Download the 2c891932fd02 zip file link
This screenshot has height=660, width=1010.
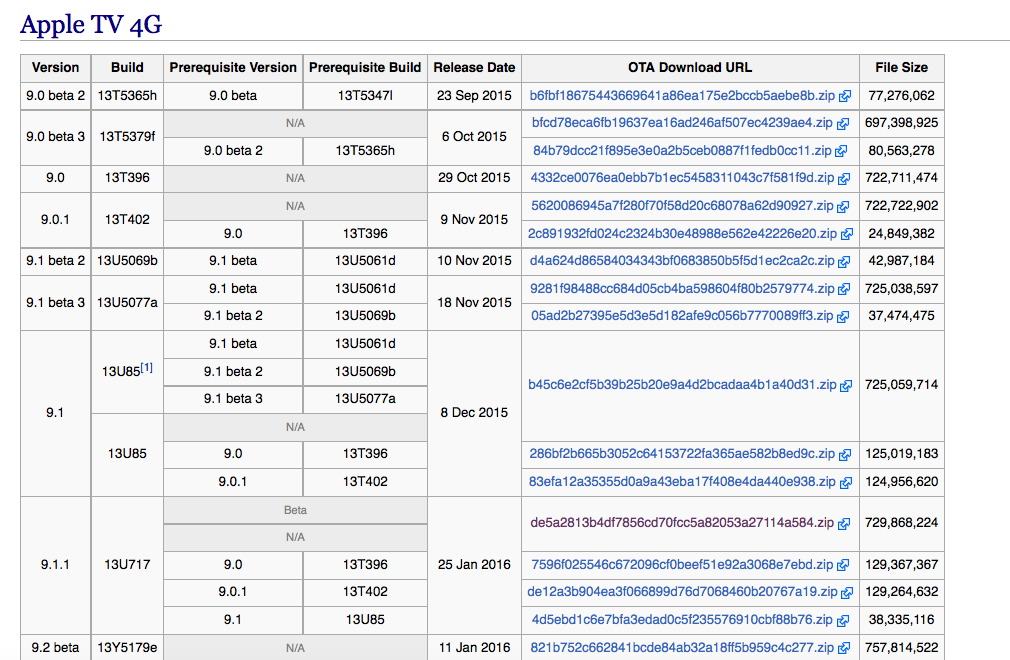click(682, 233)
